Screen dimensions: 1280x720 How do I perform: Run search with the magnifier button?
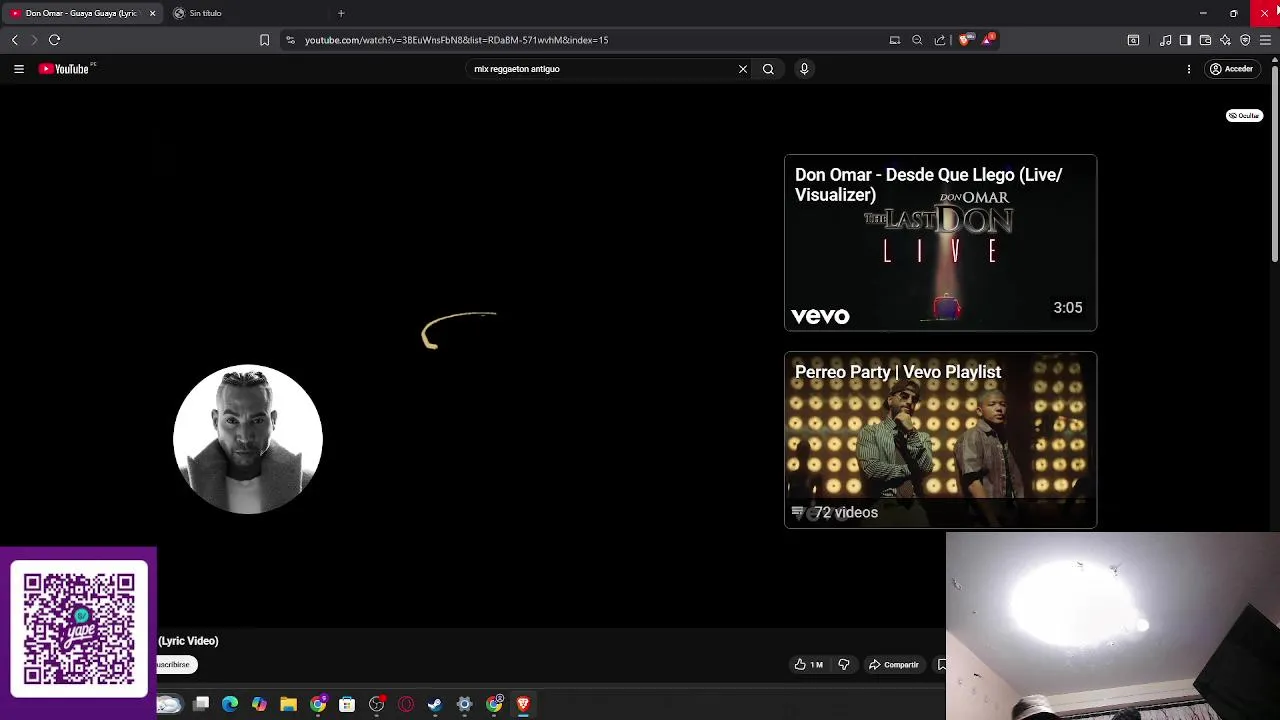coord(768,69)
